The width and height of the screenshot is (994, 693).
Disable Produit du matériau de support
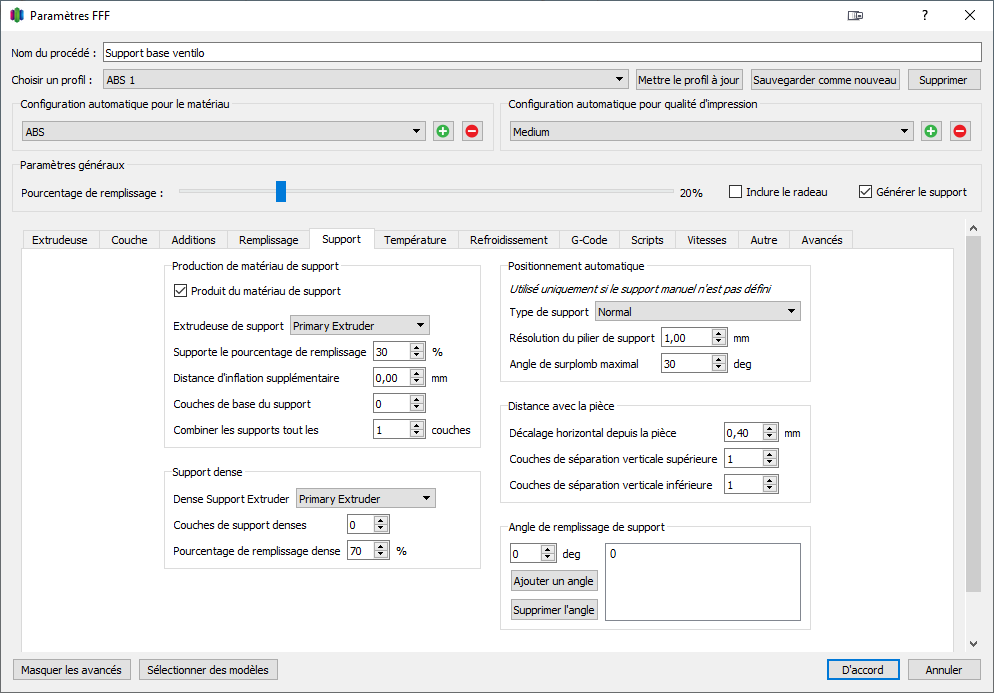pyautogui.click(x=181, y=291)
